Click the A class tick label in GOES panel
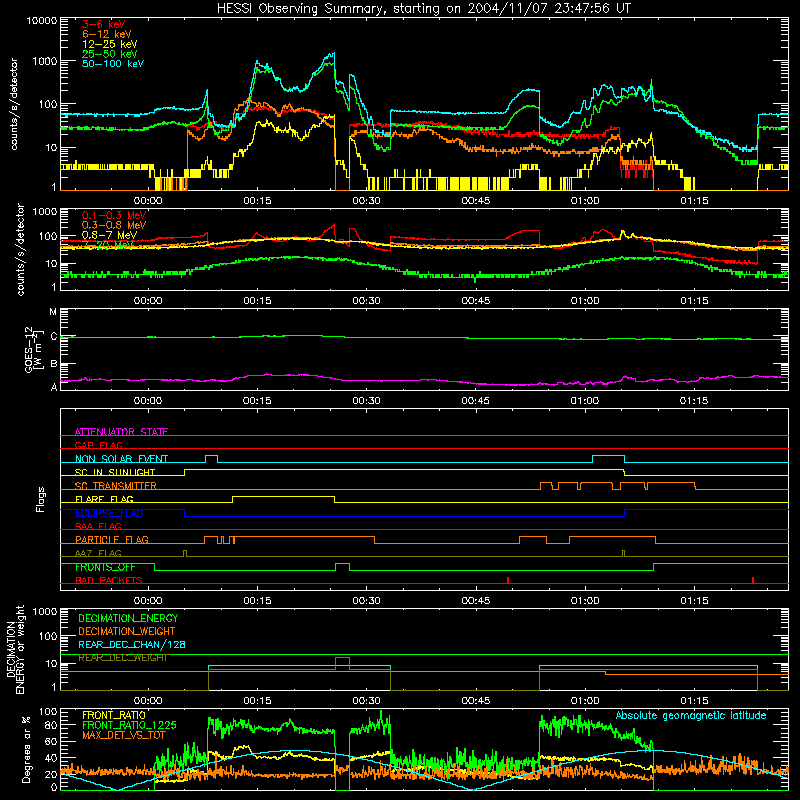This screenshot has width=800, height=800. (x=54, y=387)
